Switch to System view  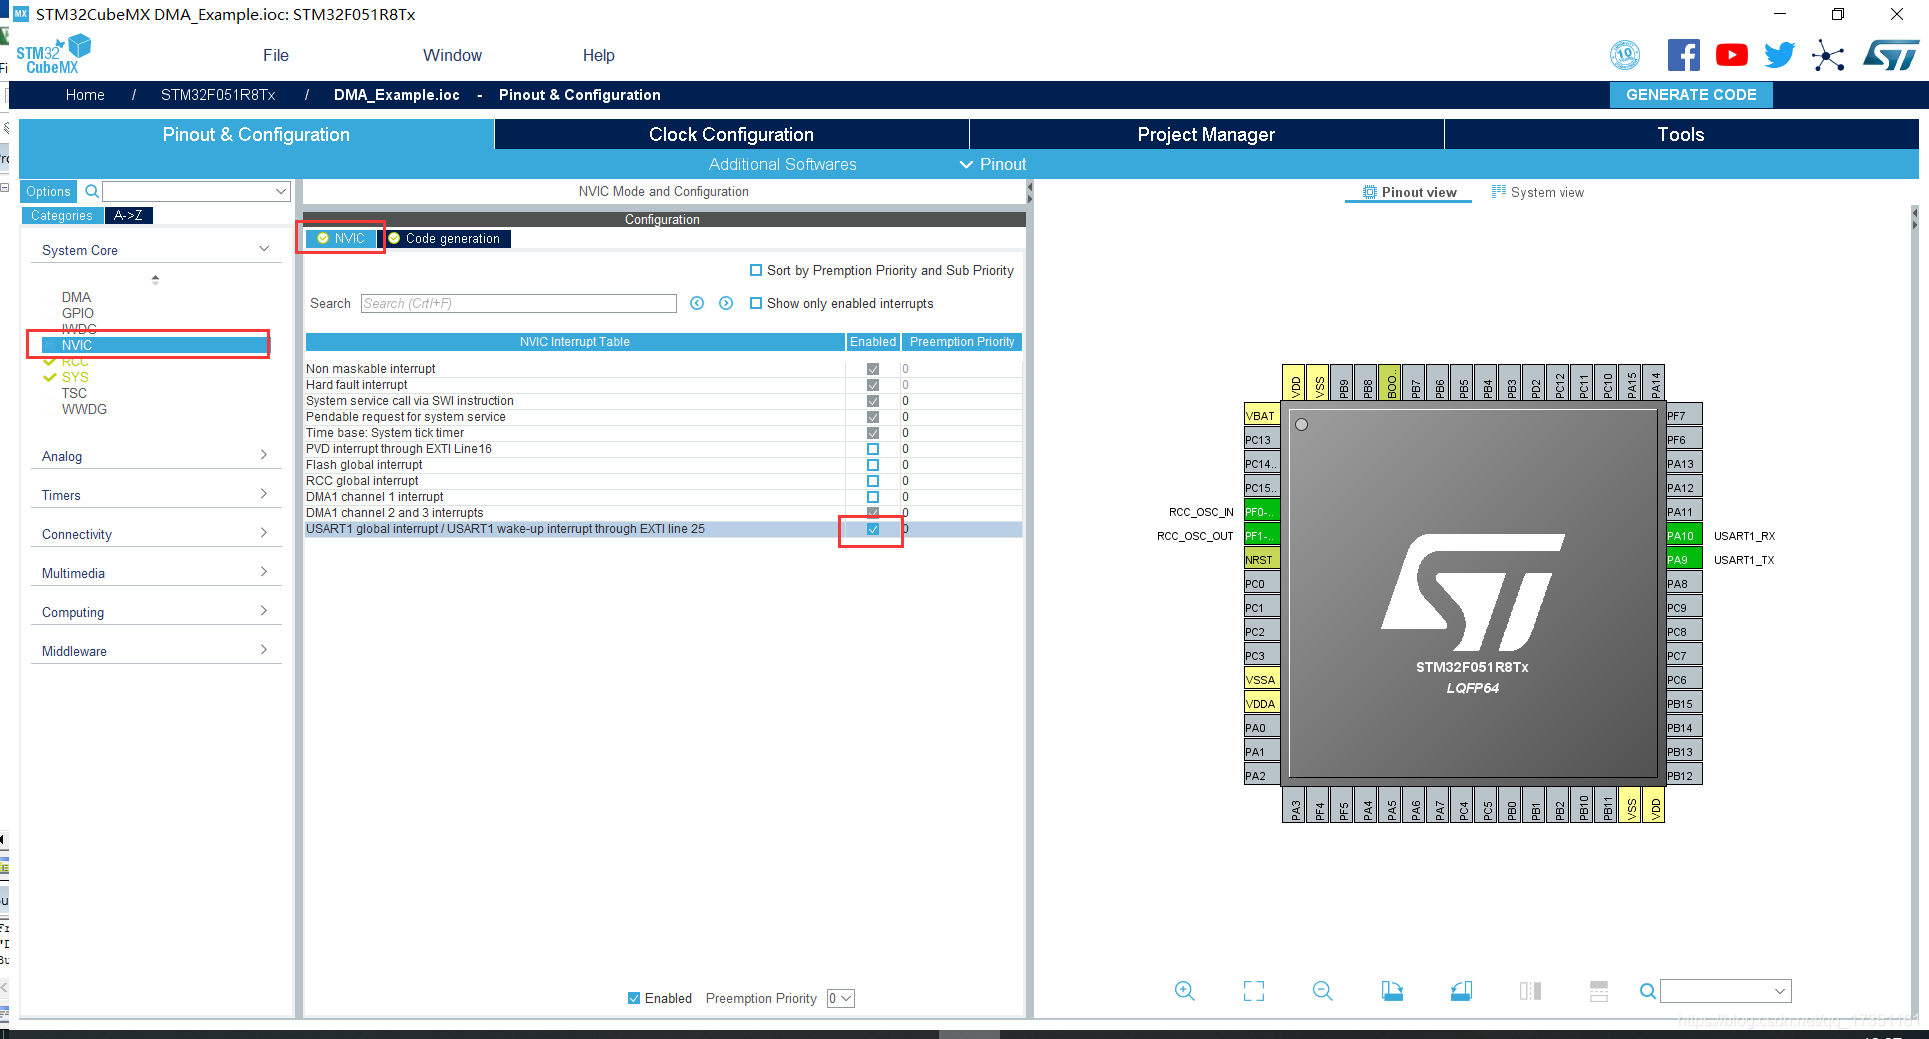point(1538,192)
